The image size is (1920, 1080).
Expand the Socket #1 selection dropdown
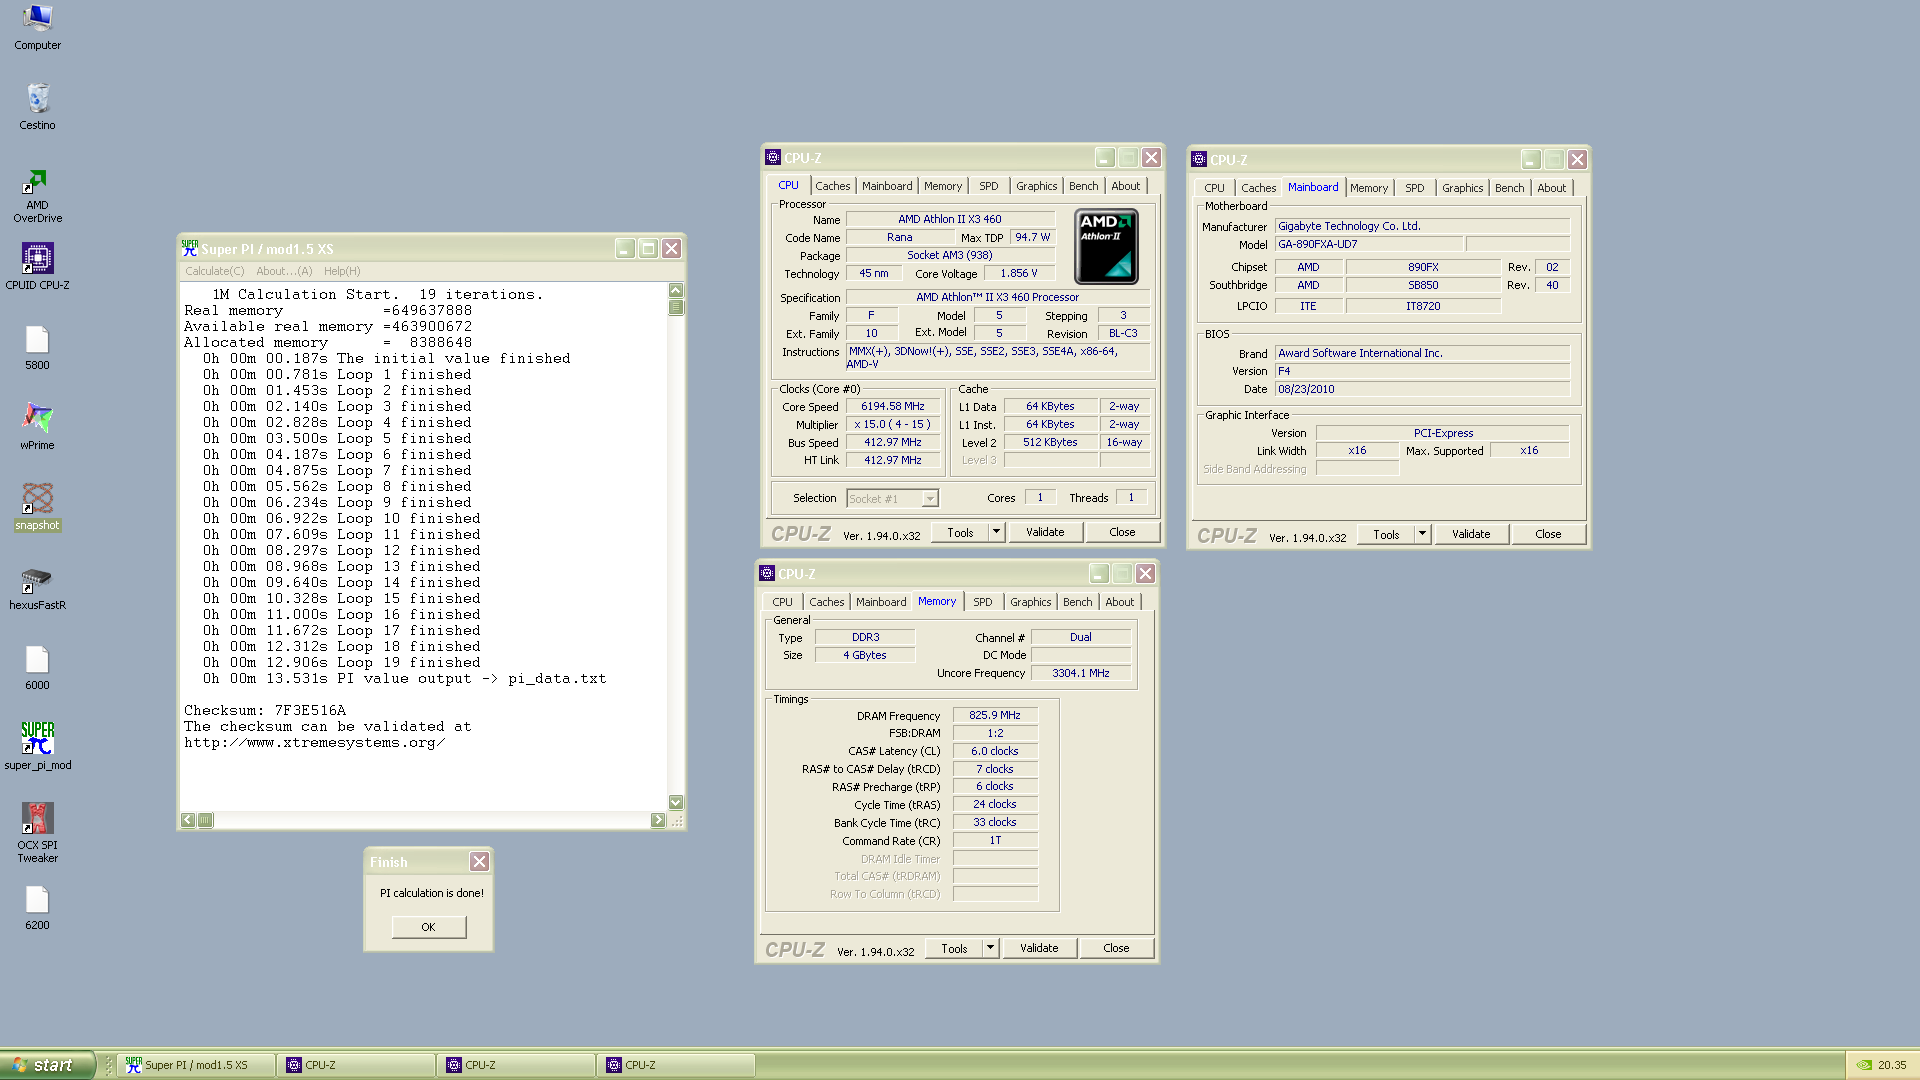pos(929,498)
